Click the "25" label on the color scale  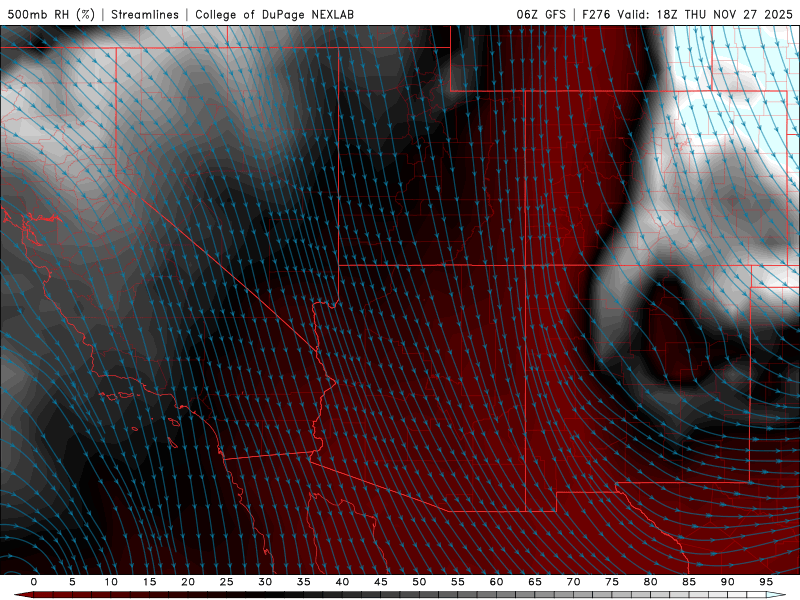227,582
